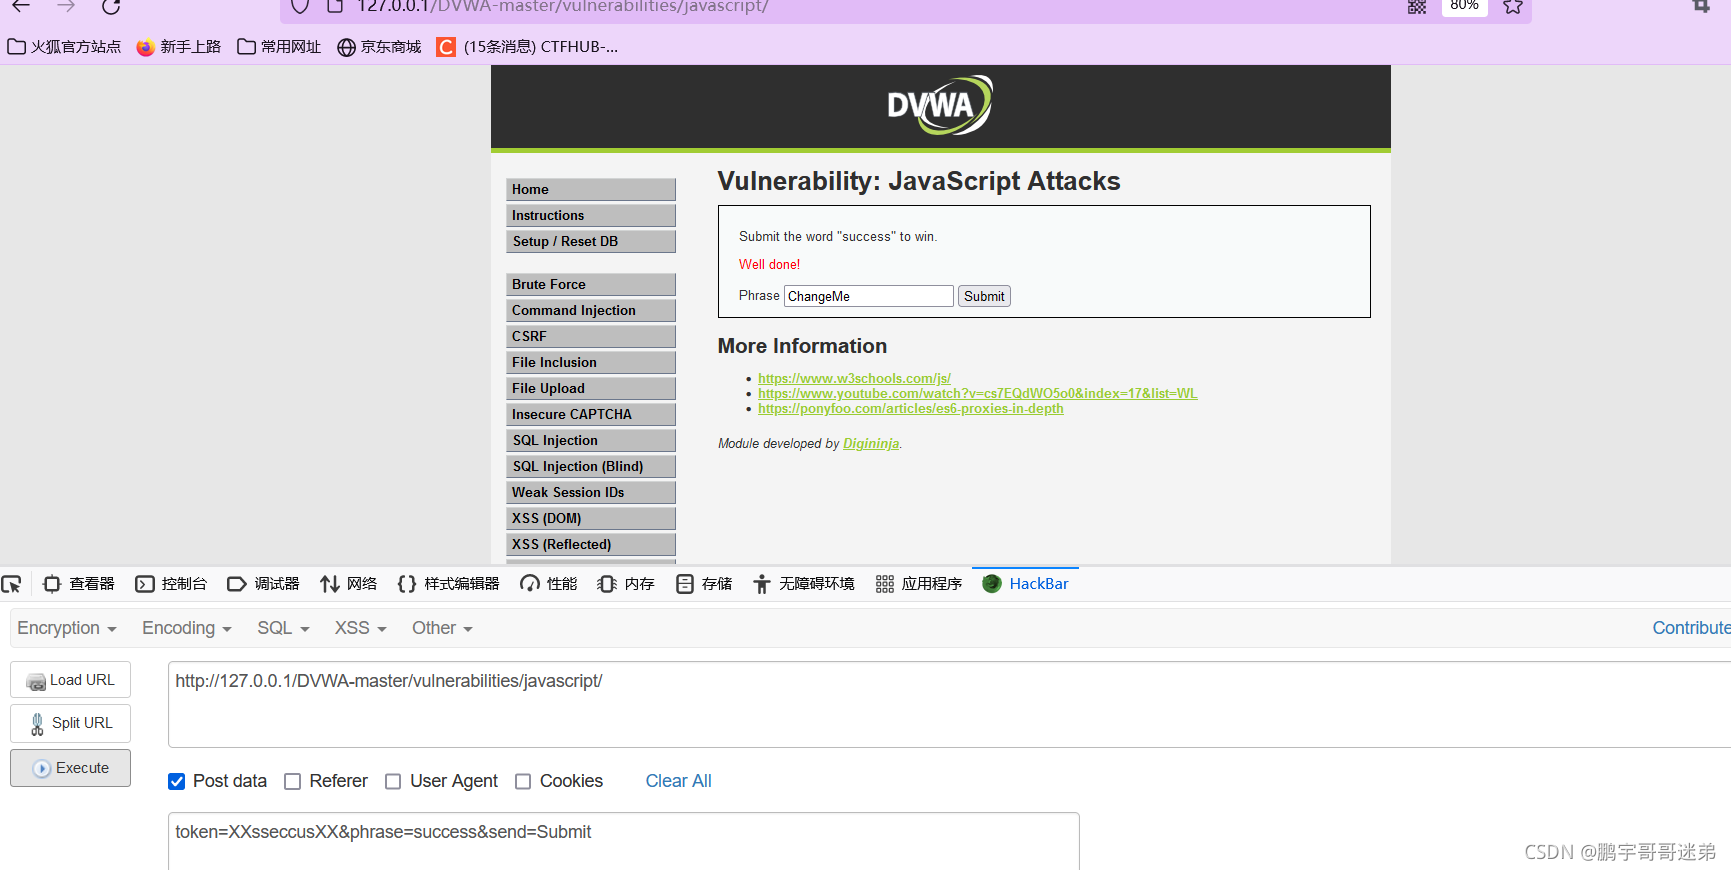1731x870 pixels.
Task: Click the Execute button
Action: [x=70, y=768]
